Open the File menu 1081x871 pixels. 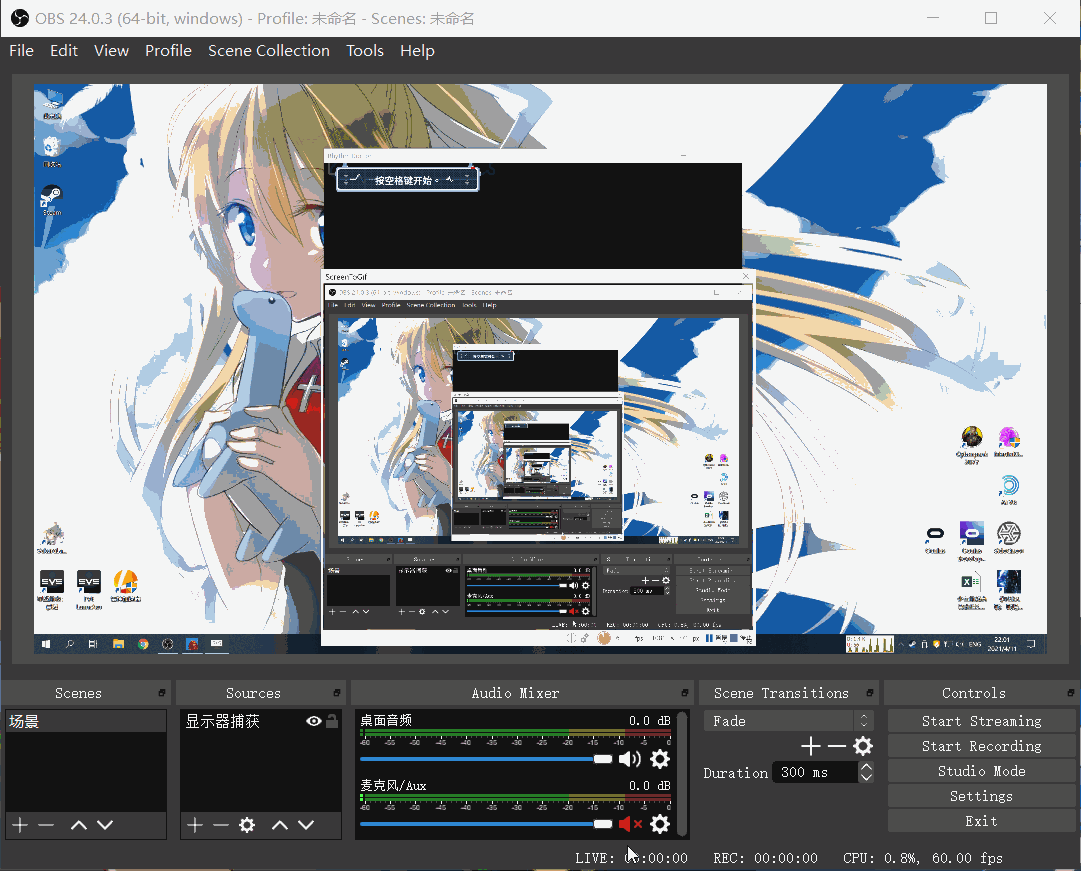[21, 51]
